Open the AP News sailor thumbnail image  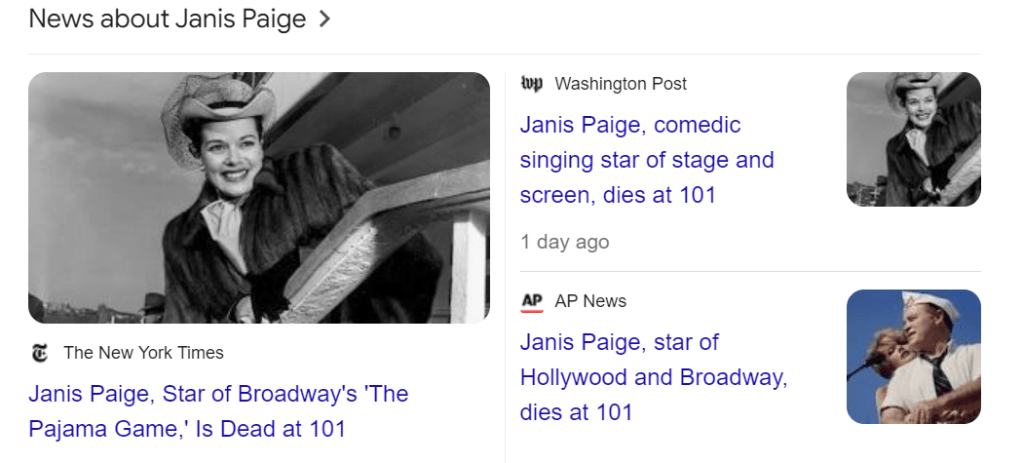[x=913, y=356]
